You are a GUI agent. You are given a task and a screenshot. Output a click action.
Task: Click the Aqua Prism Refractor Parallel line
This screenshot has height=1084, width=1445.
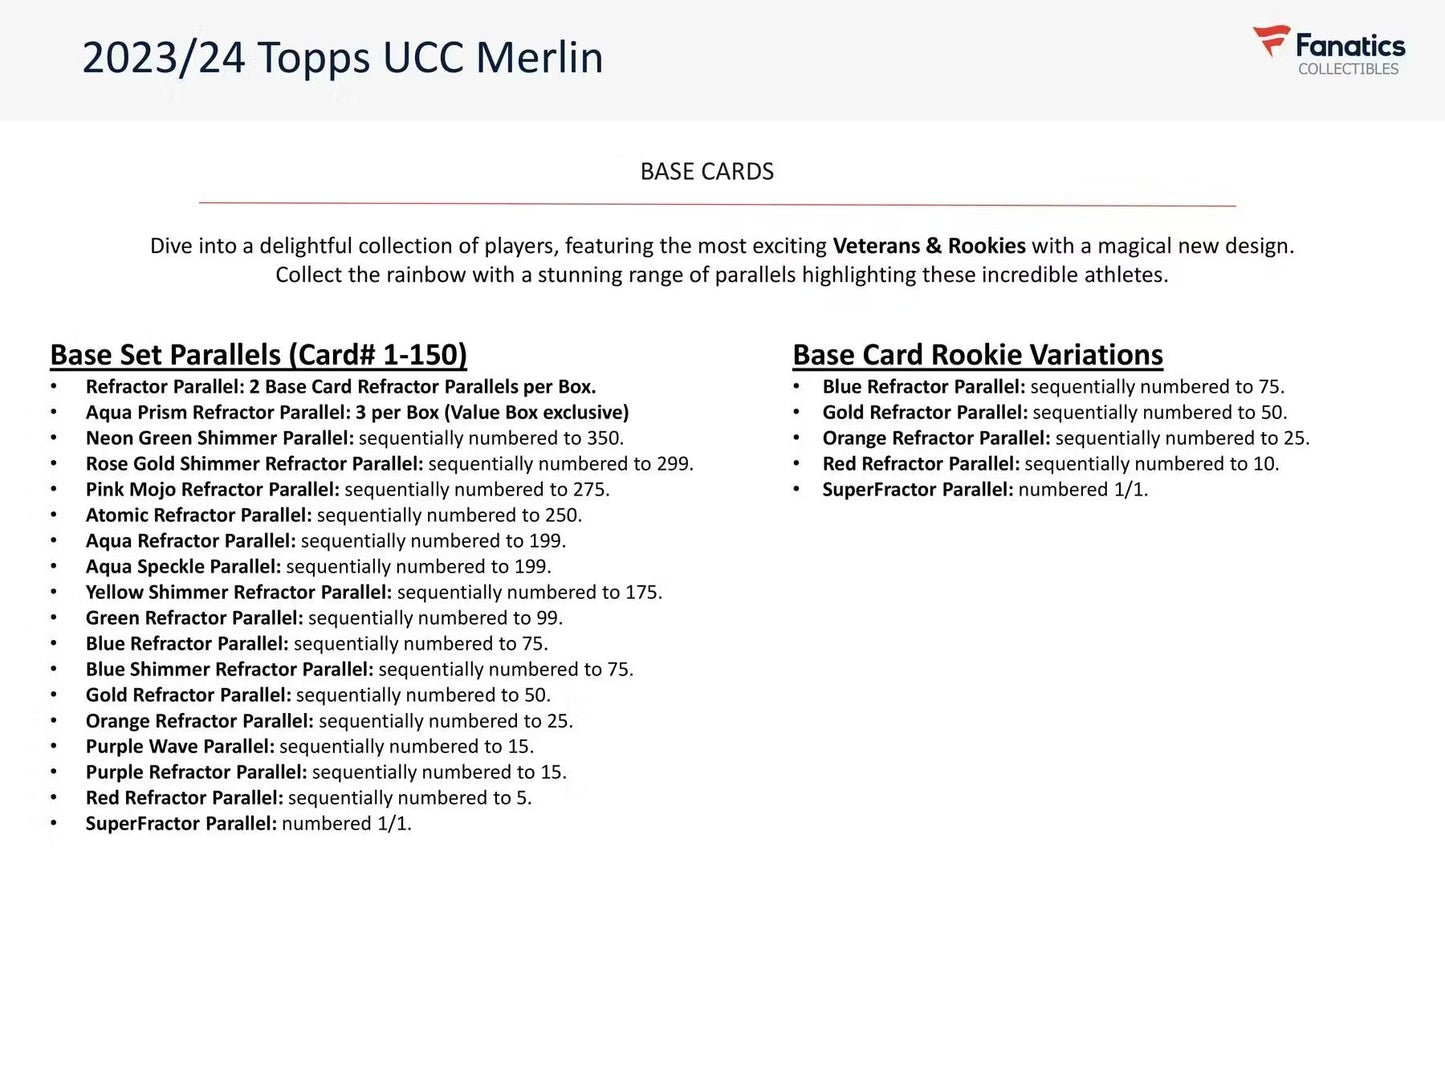click(357, 412)
